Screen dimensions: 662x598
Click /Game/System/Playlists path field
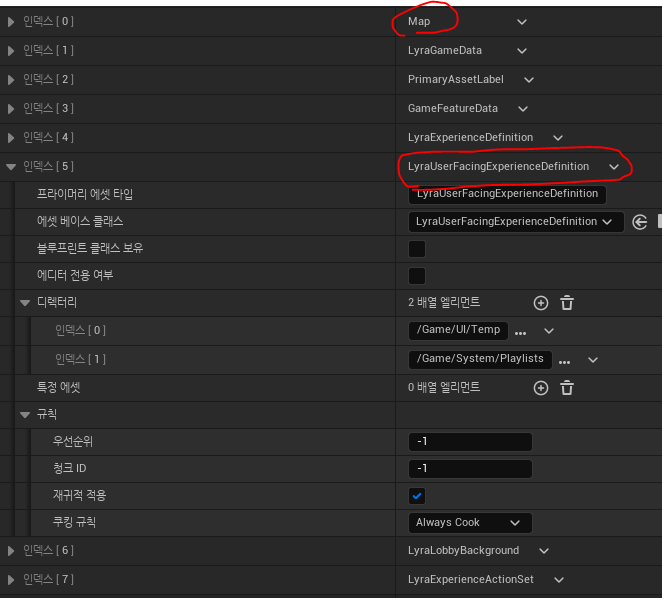coord(480,359)
